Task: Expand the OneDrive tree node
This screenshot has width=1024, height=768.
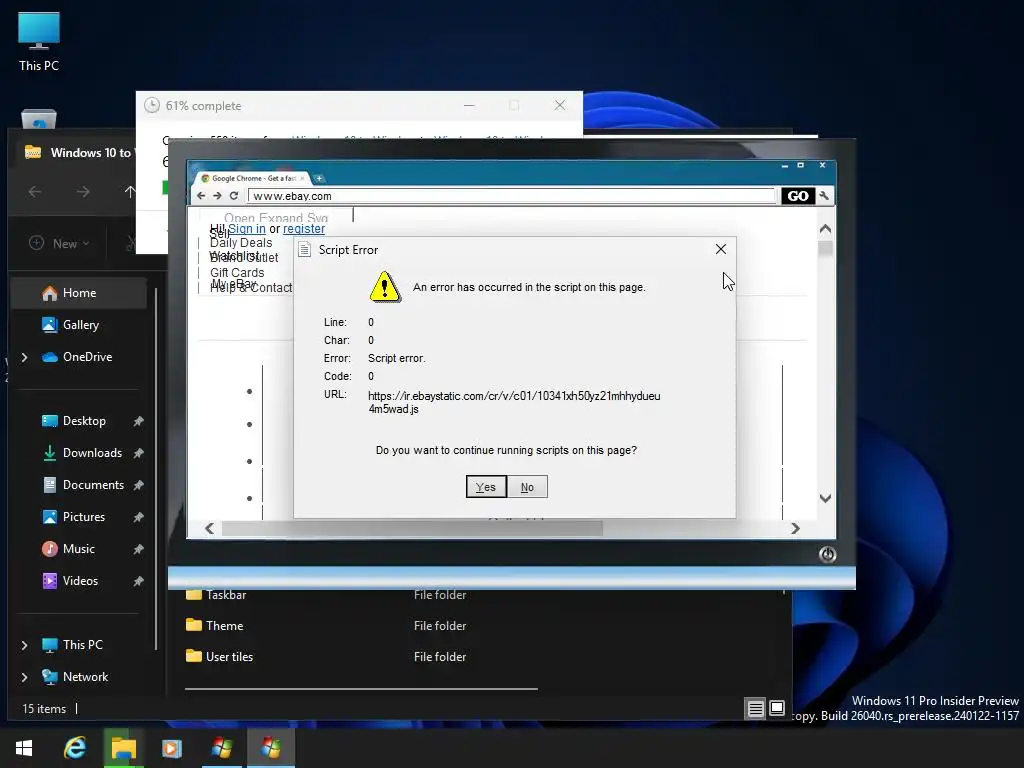Action: (24, 357)
